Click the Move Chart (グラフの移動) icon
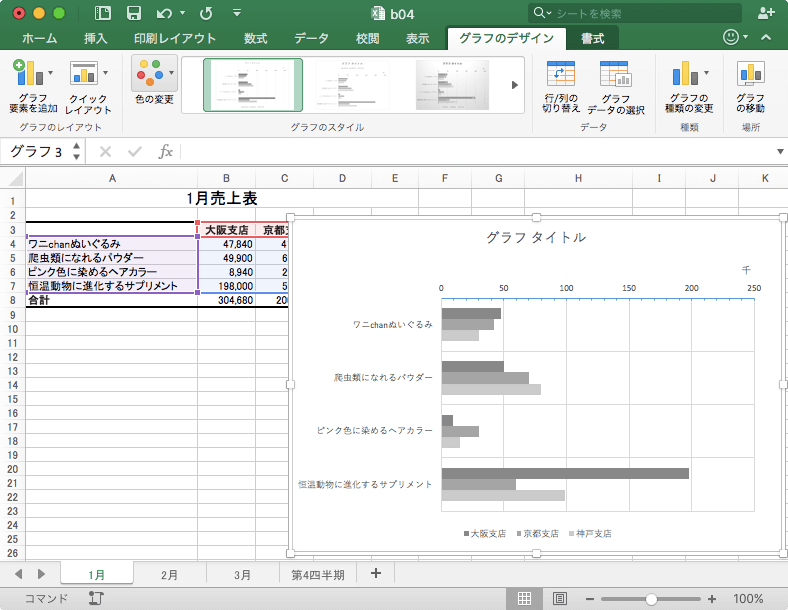The width and height of the screenshot is (788, 610). click(x=750, y=74)
